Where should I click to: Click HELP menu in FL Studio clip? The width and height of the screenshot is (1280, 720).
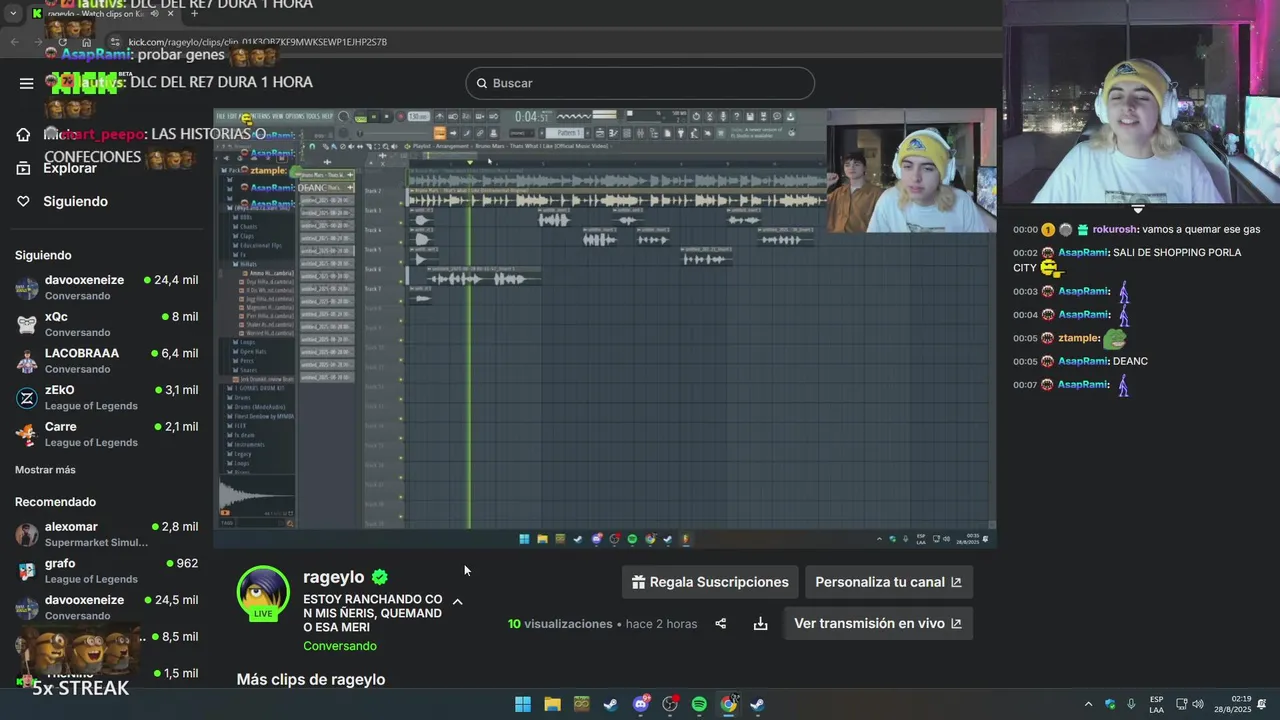(326, 116)
